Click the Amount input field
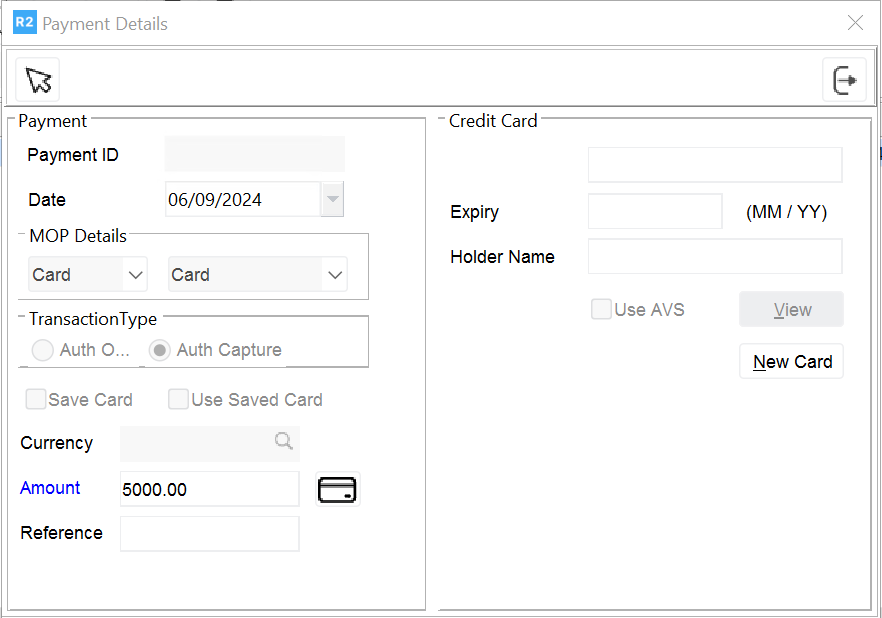The image size is (882, 618). coord(209,489)
